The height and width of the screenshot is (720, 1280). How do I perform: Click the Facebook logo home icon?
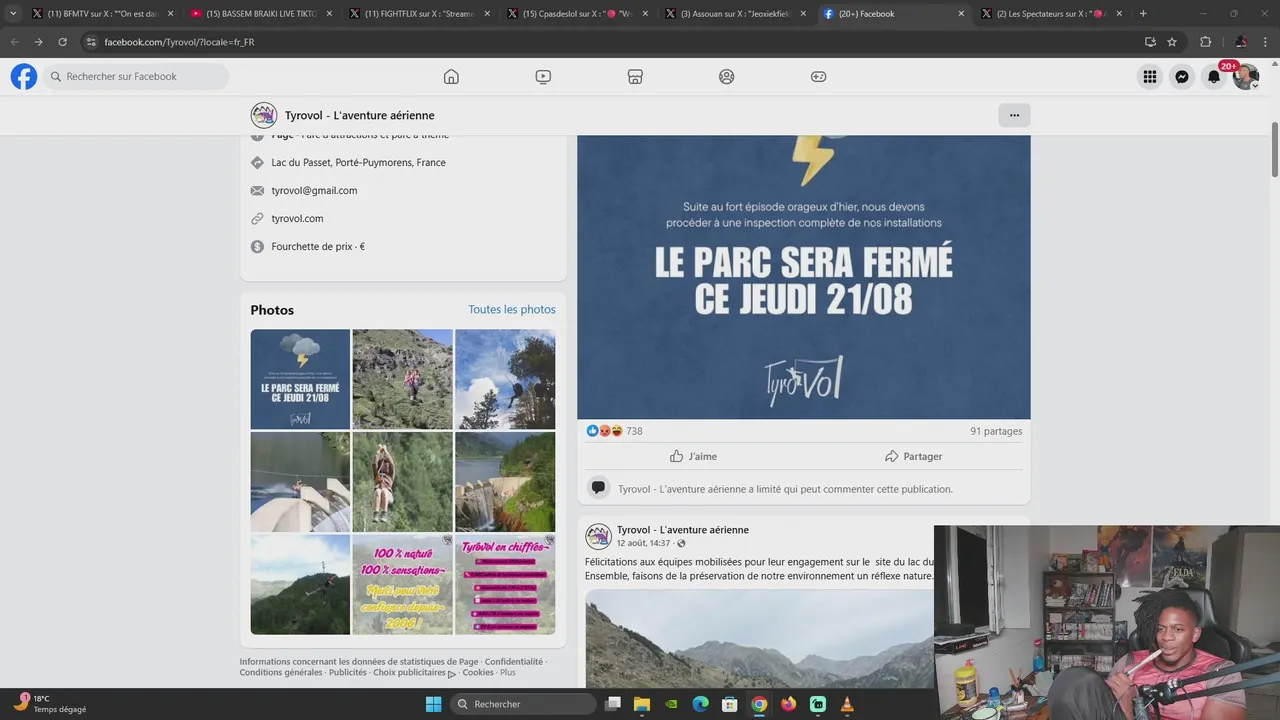pos(24,76)
